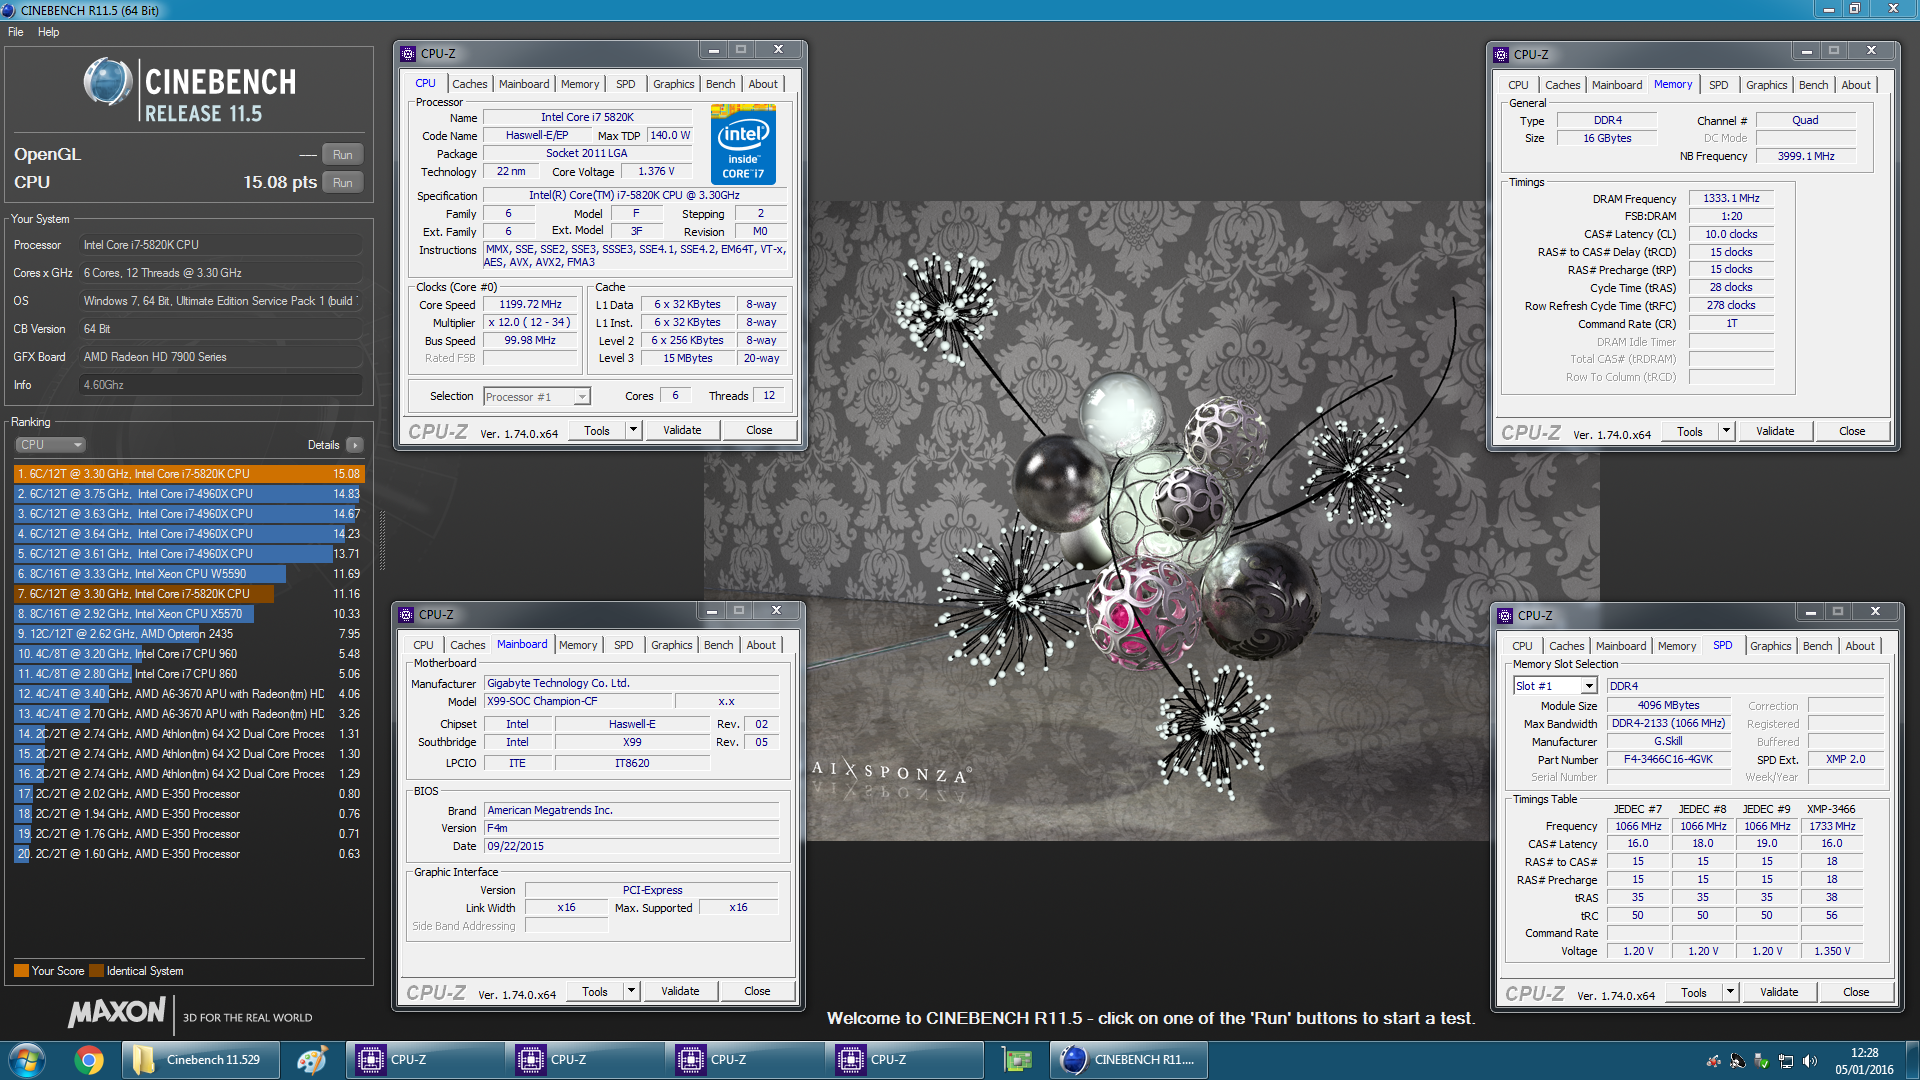Switch to CINEBENCH R11 taskbar button
1920x1080 pixels.
[1130, 1060]
